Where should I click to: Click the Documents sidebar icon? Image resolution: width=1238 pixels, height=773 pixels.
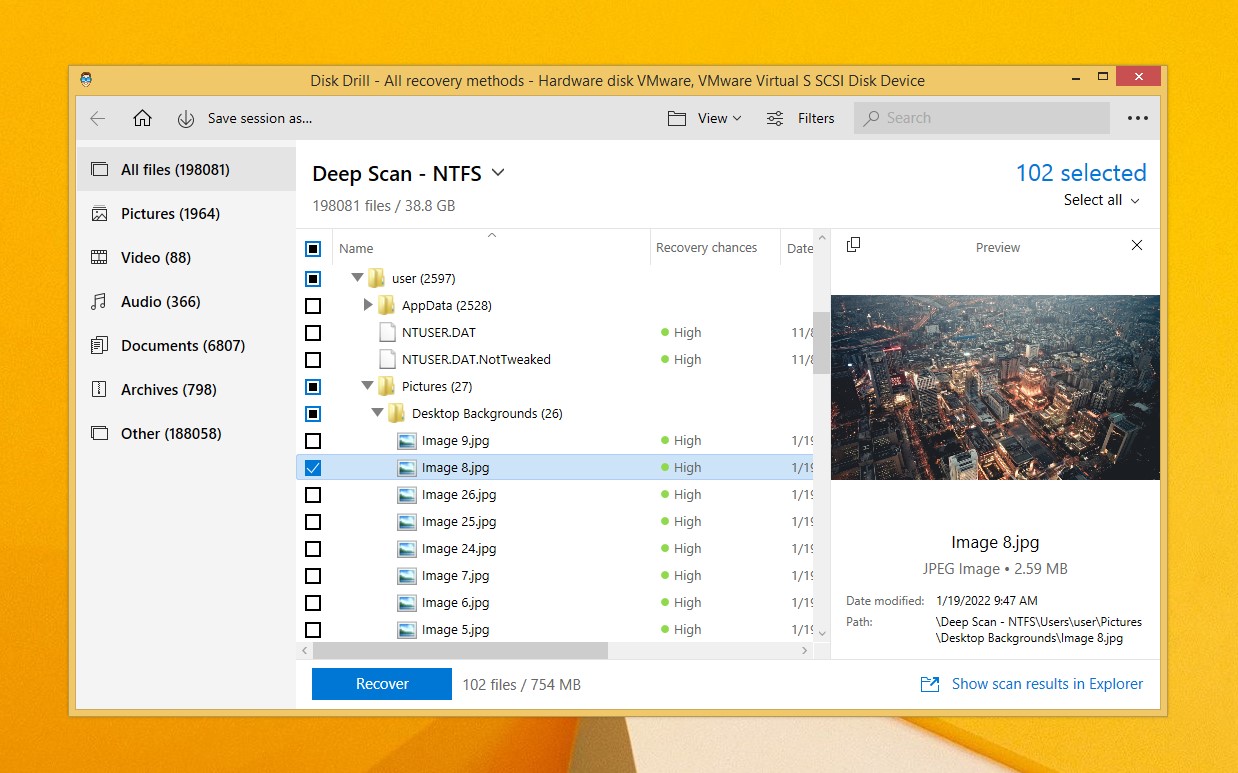[x=99, y=346]
